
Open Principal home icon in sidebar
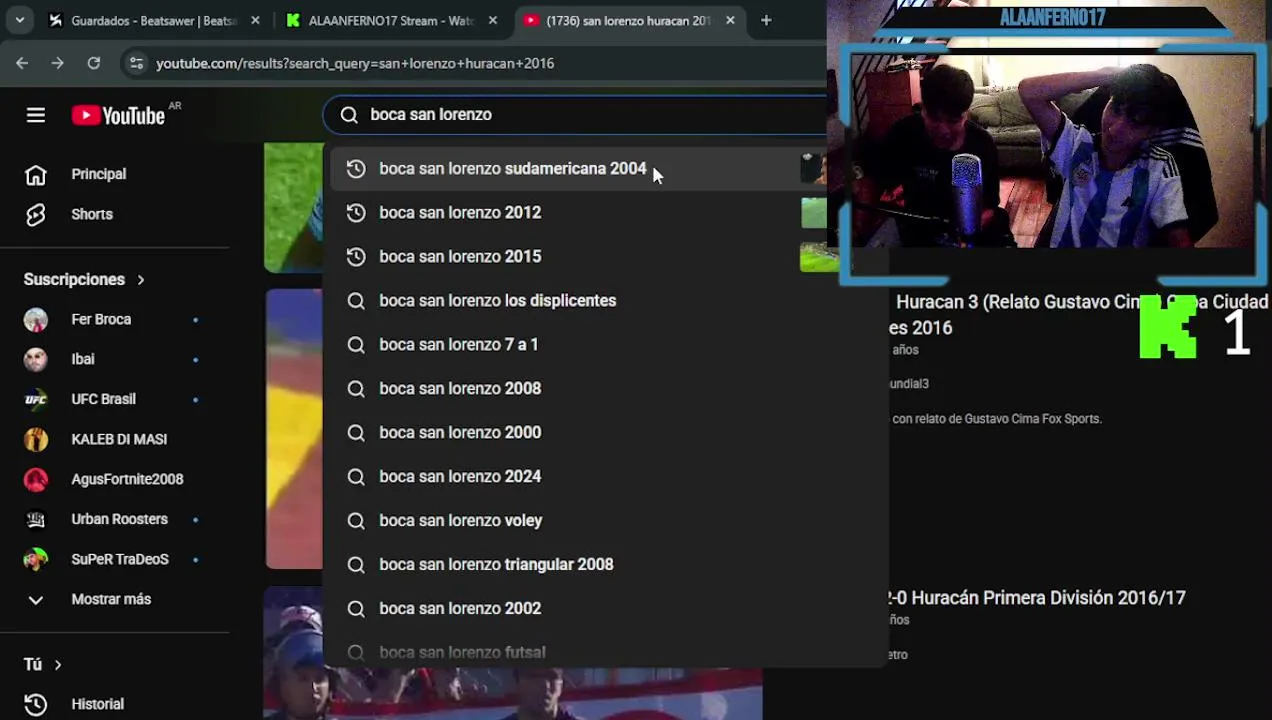pos(36,175)
